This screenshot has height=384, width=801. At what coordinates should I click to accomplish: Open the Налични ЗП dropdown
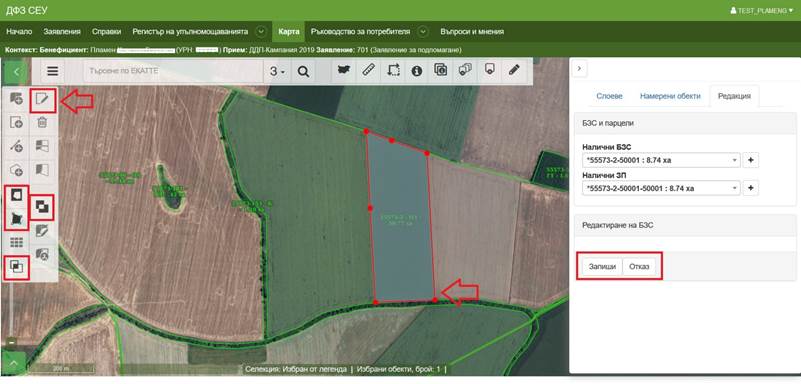click(x=661, y=188)
